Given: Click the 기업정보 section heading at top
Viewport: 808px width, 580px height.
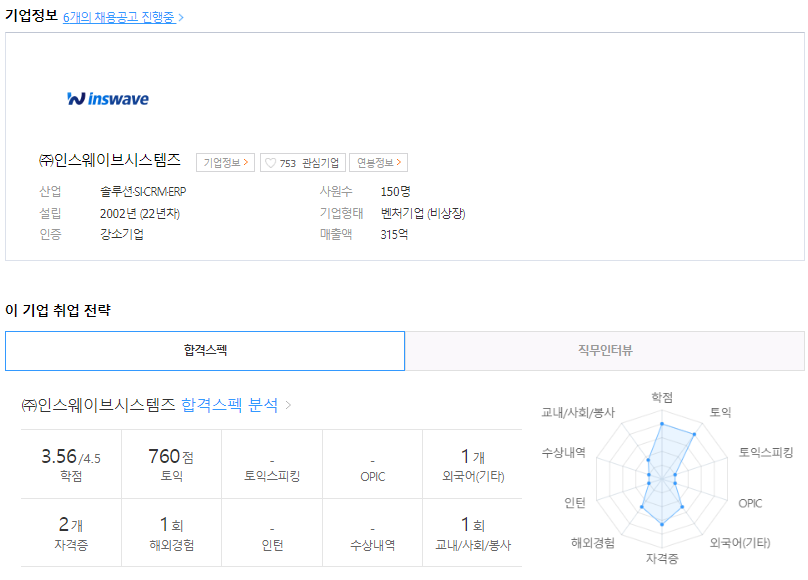Looking at the screenshot, I should 31,15.
